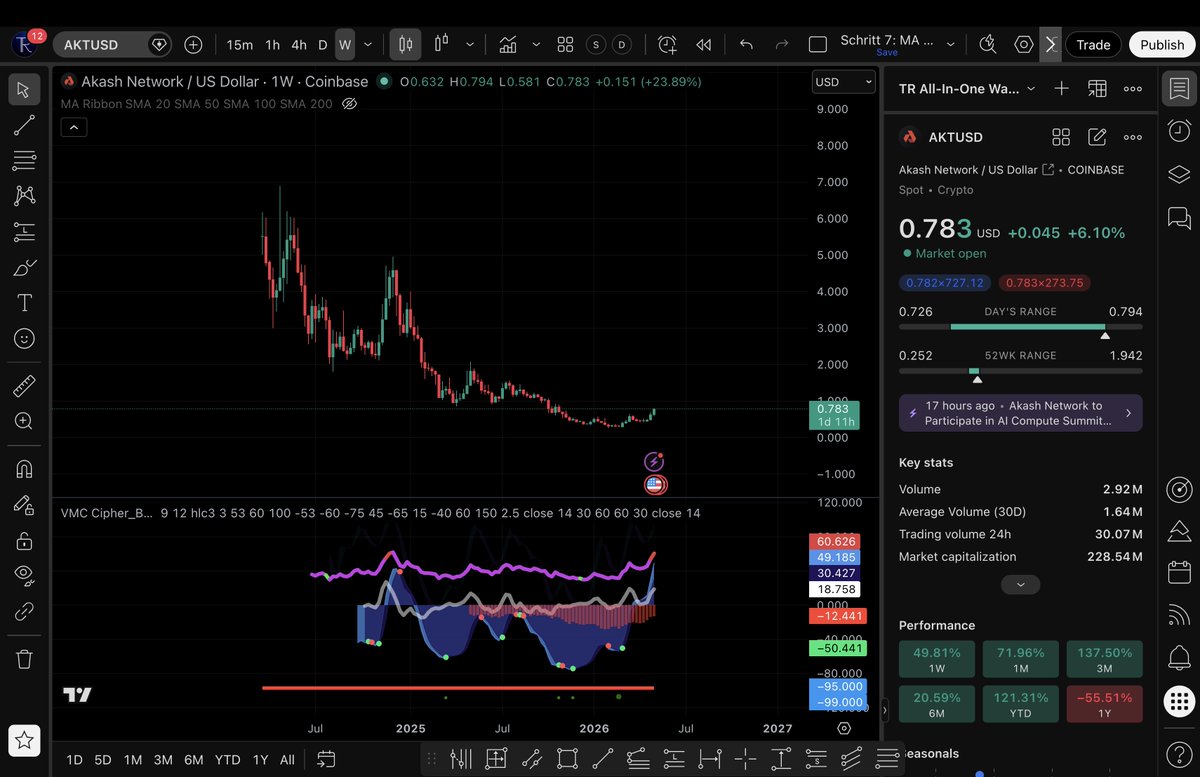This screenshot has width=1200, height=777.
Task: Open chart settings hexagon icon
Action: (x=1024, y=45)
